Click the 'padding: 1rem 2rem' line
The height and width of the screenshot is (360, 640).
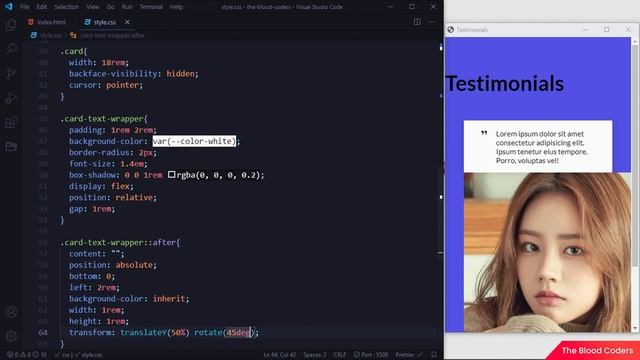113,130
